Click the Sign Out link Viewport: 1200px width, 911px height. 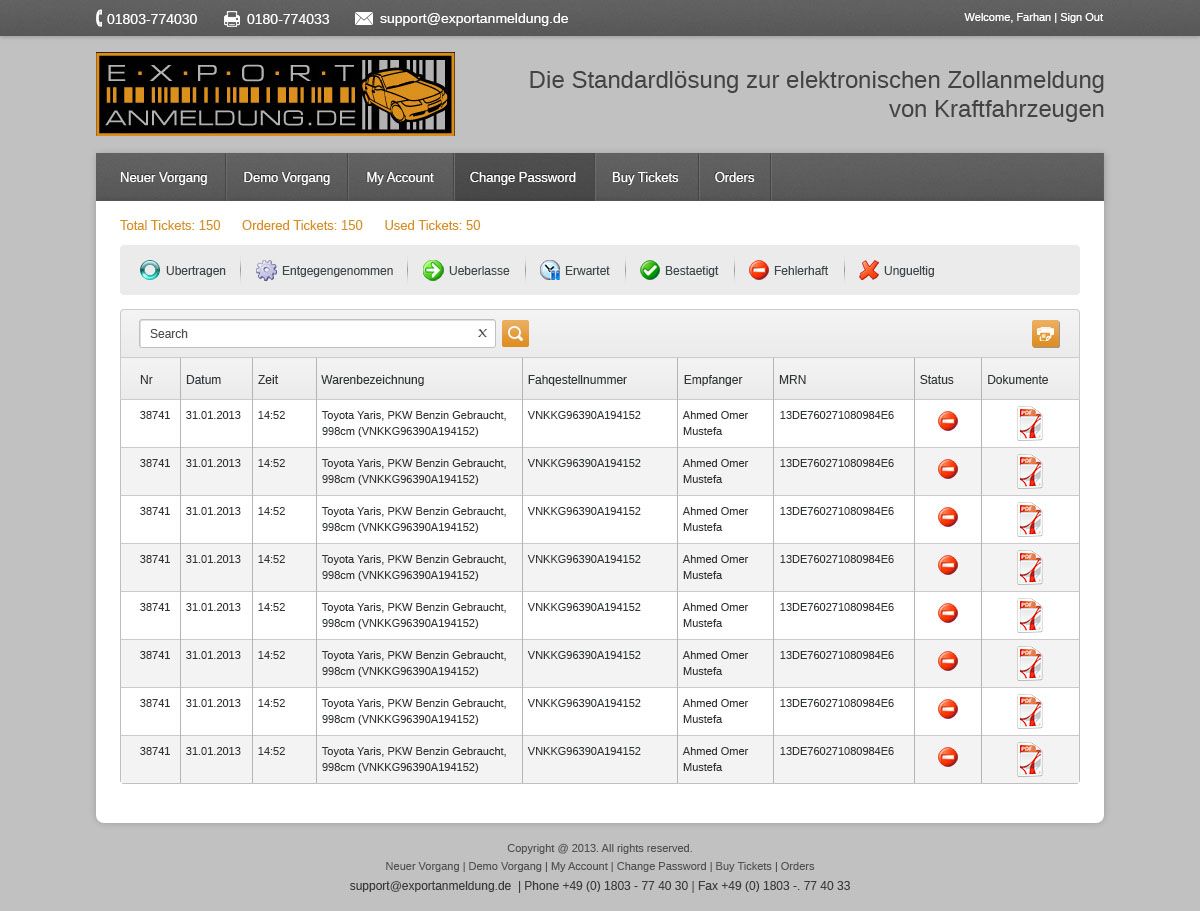coord(1081,17)
